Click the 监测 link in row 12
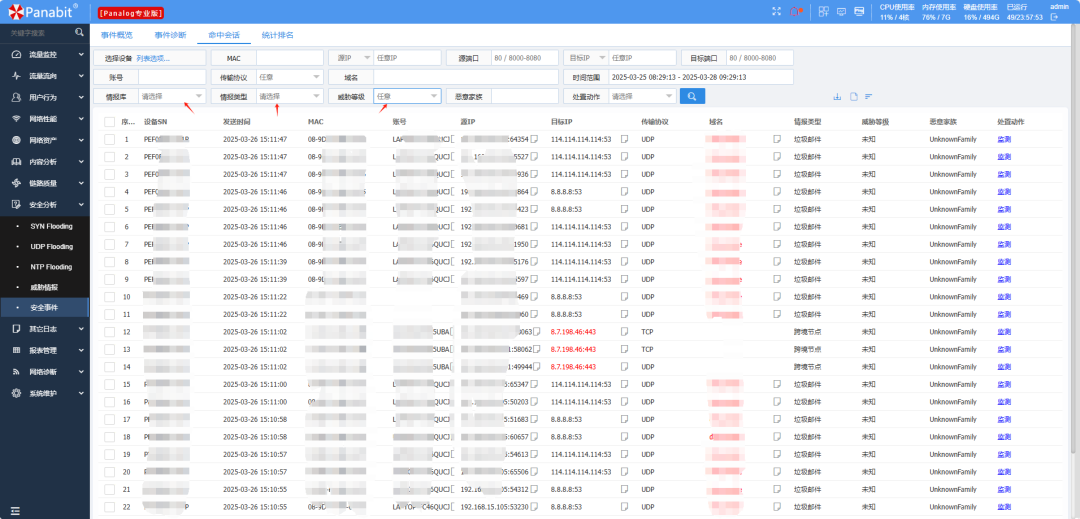The height and width of the screenshot is (519, 1080). (1004, 332)
